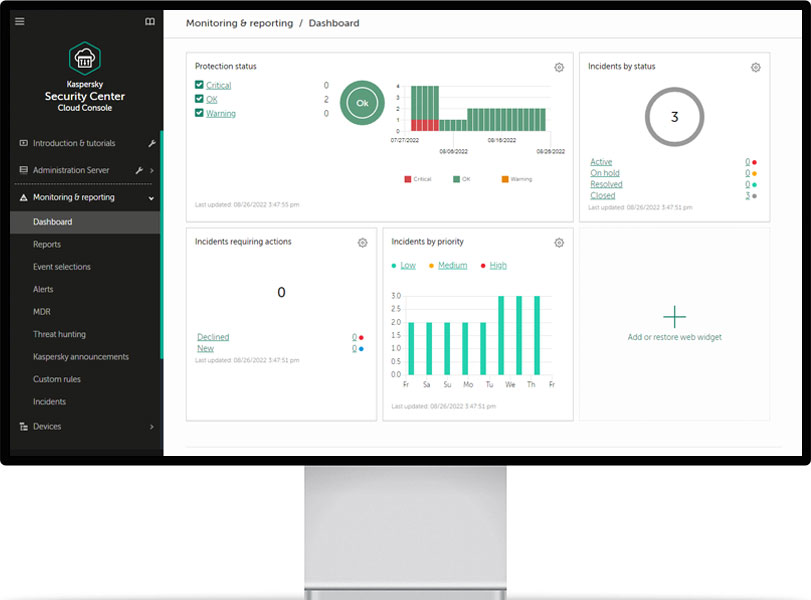Click the Warning protection status link
This screenshot has height=600, width=811.
point(221,114)
